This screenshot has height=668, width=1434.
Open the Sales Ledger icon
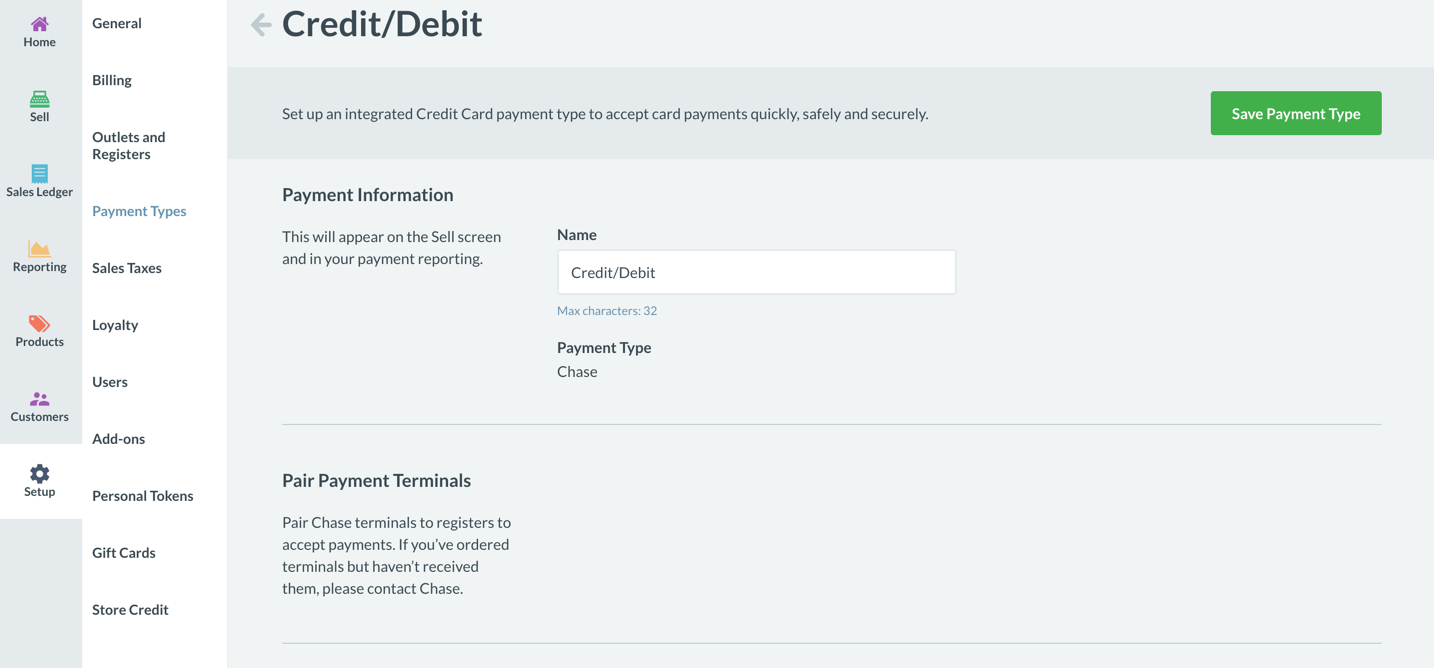(39, 174)
